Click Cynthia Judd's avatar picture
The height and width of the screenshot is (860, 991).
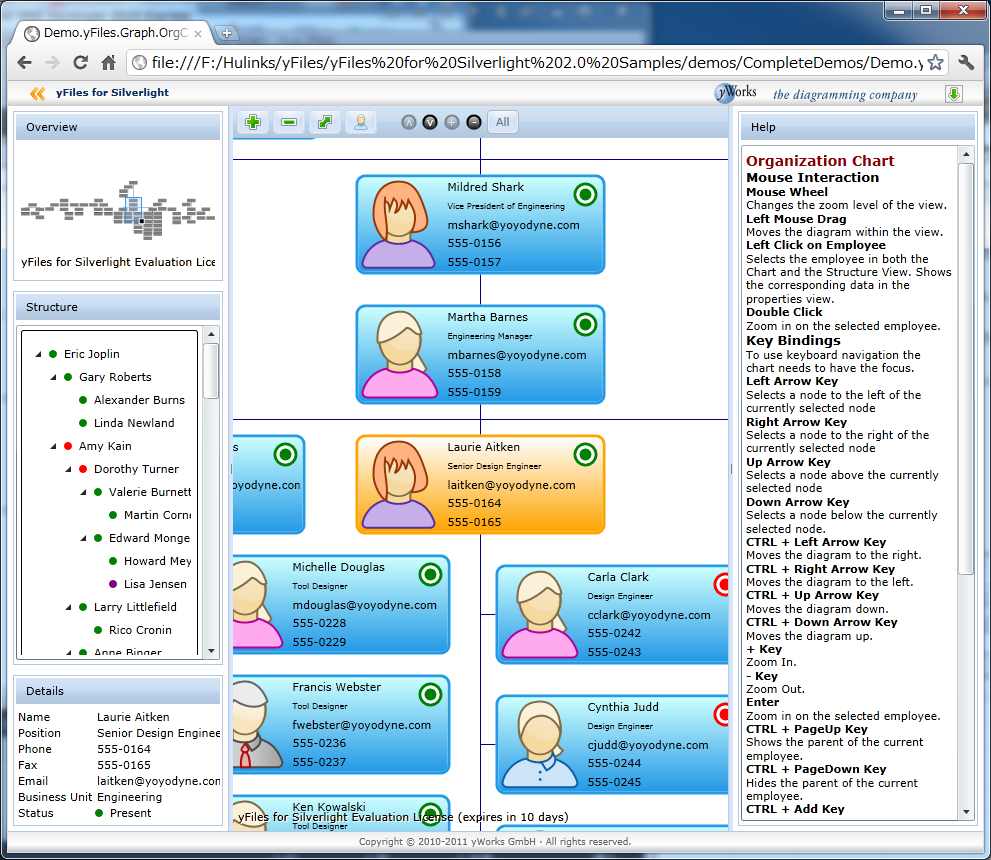pyautogui.click(x=540, y=744)
